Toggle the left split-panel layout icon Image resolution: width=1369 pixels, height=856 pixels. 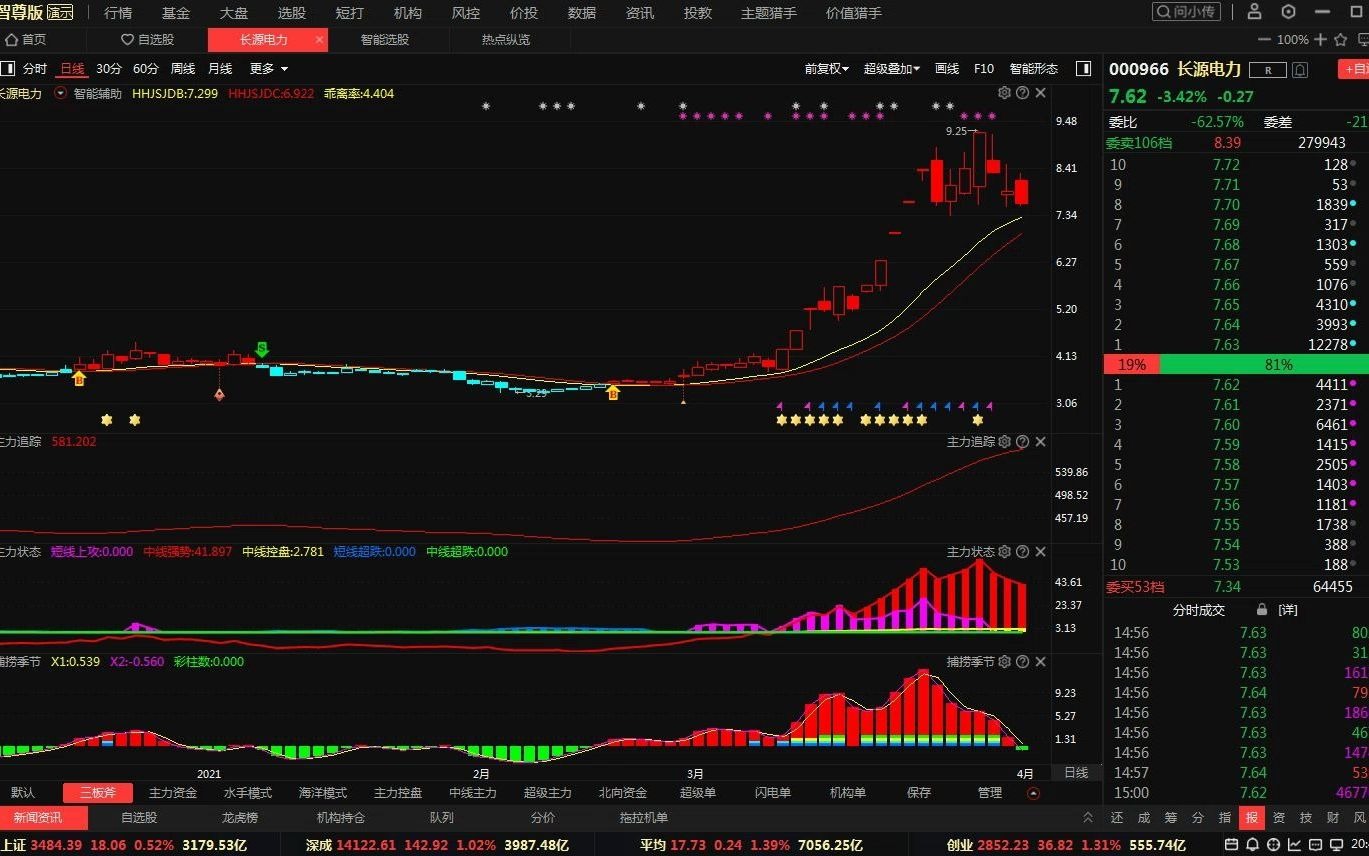[x=8, y=68]
